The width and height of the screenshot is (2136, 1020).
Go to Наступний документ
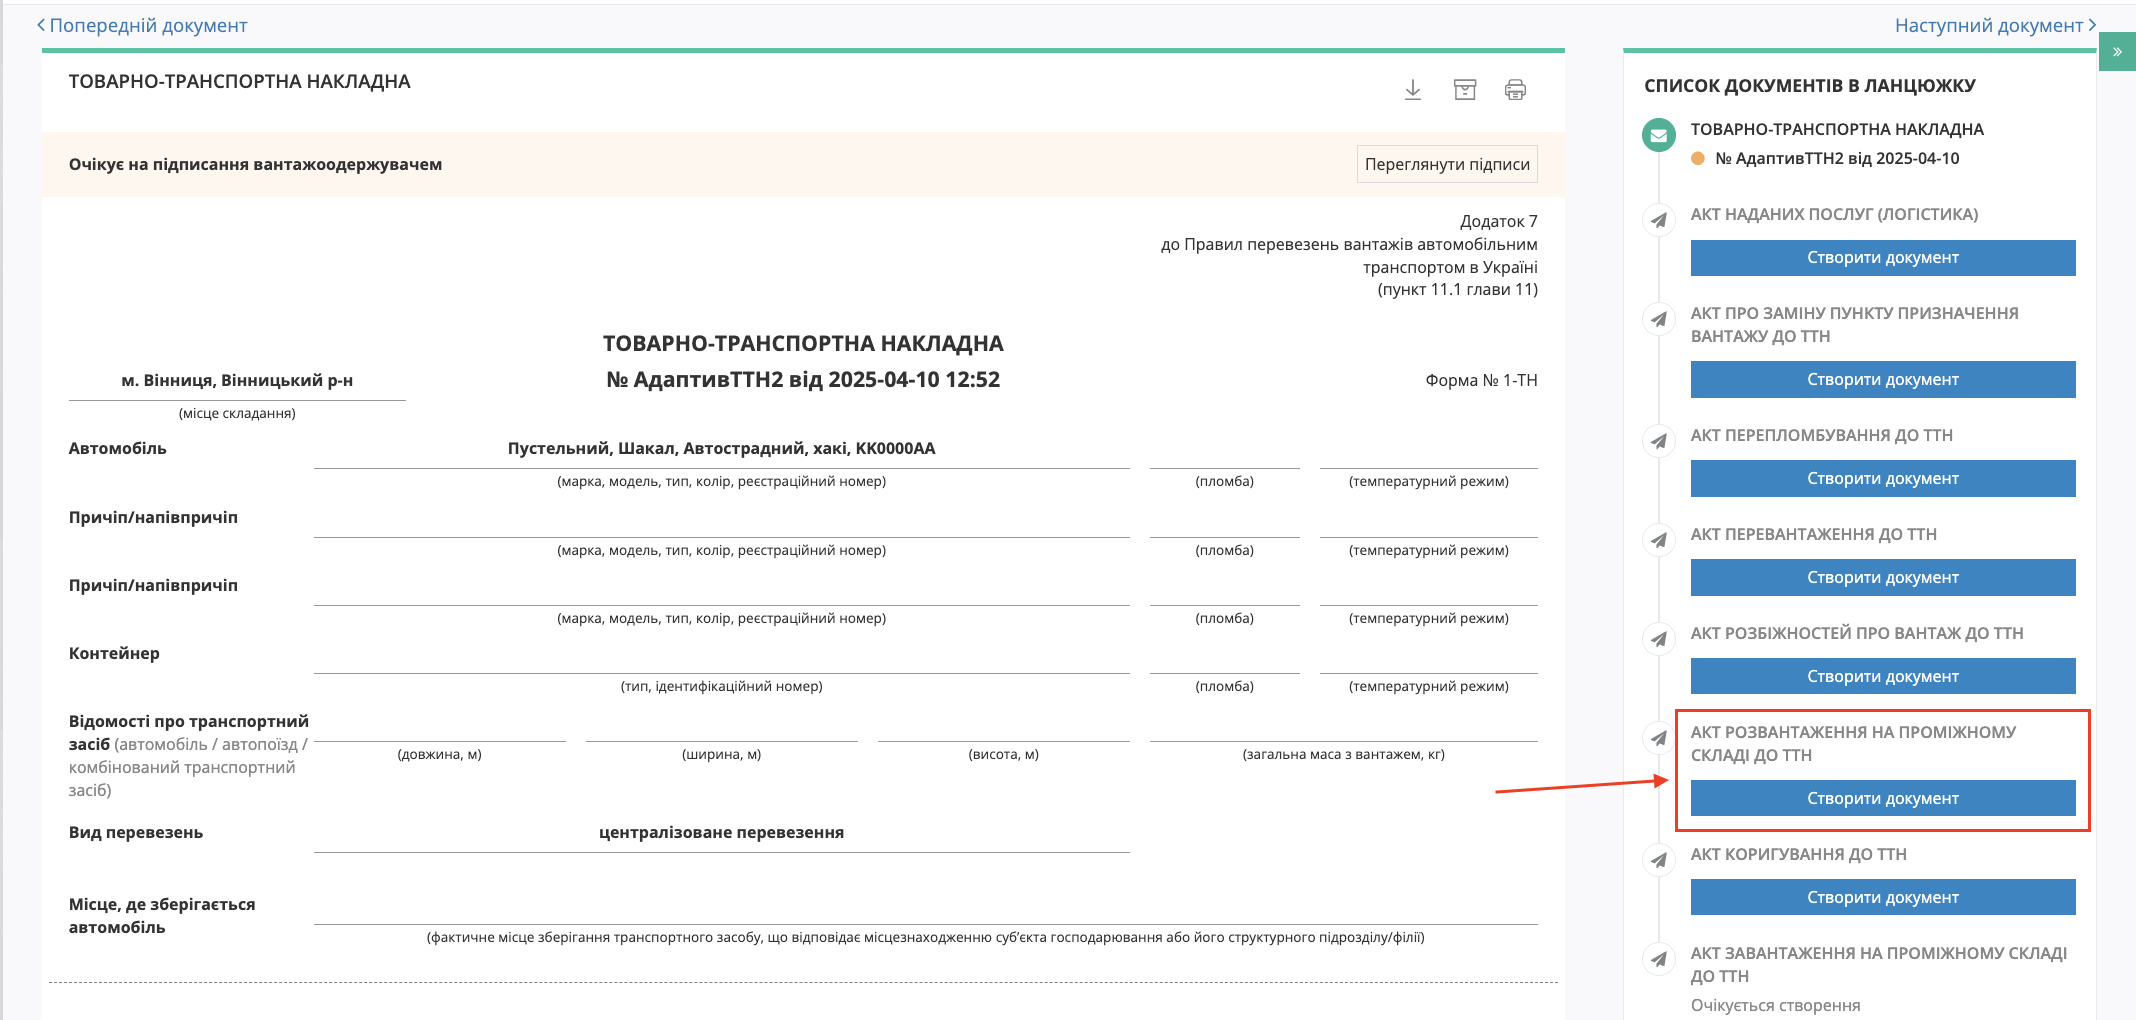pos(1995,25)
